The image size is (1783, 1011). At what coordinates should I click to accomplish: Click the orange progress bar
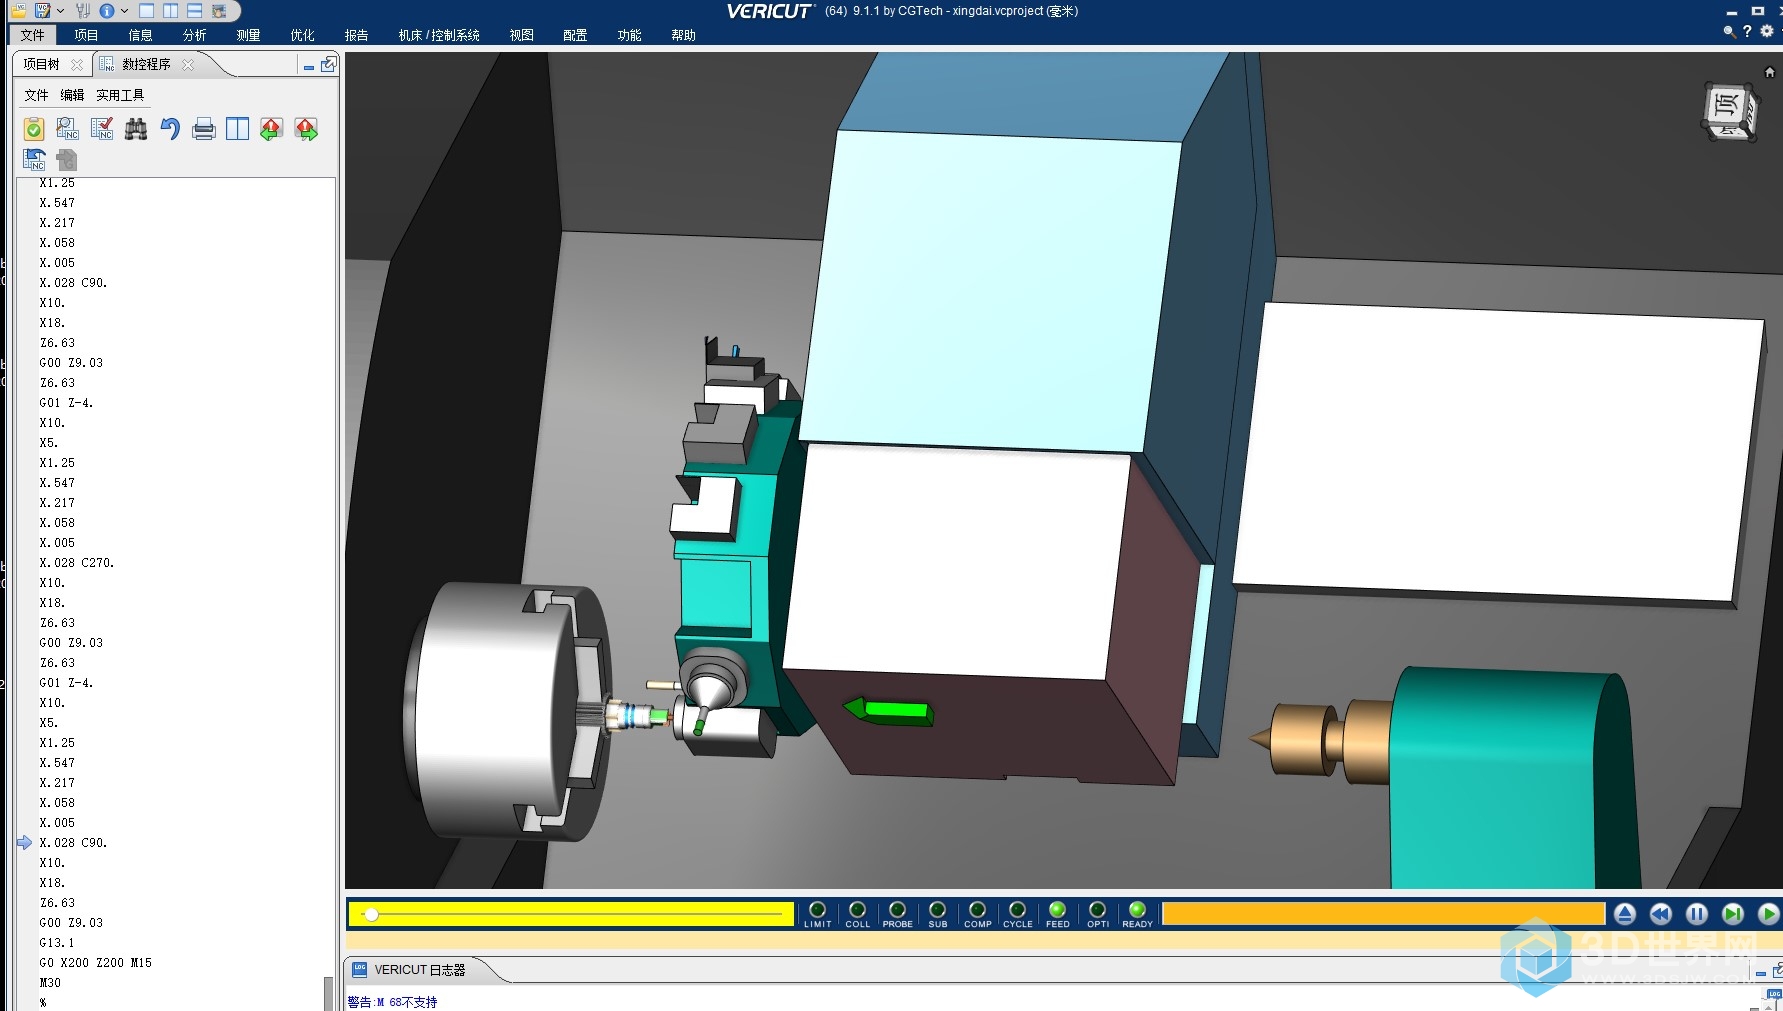click(1383, 914)
